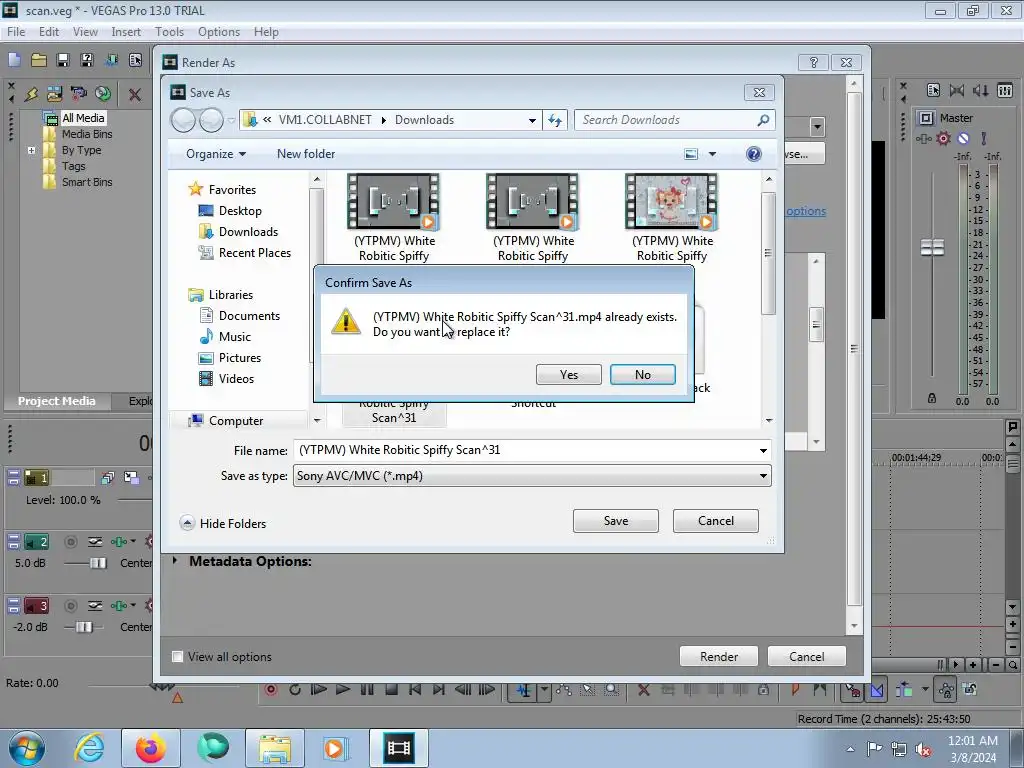Click the transport Play button
The image size is (1024, 768).
342,690
